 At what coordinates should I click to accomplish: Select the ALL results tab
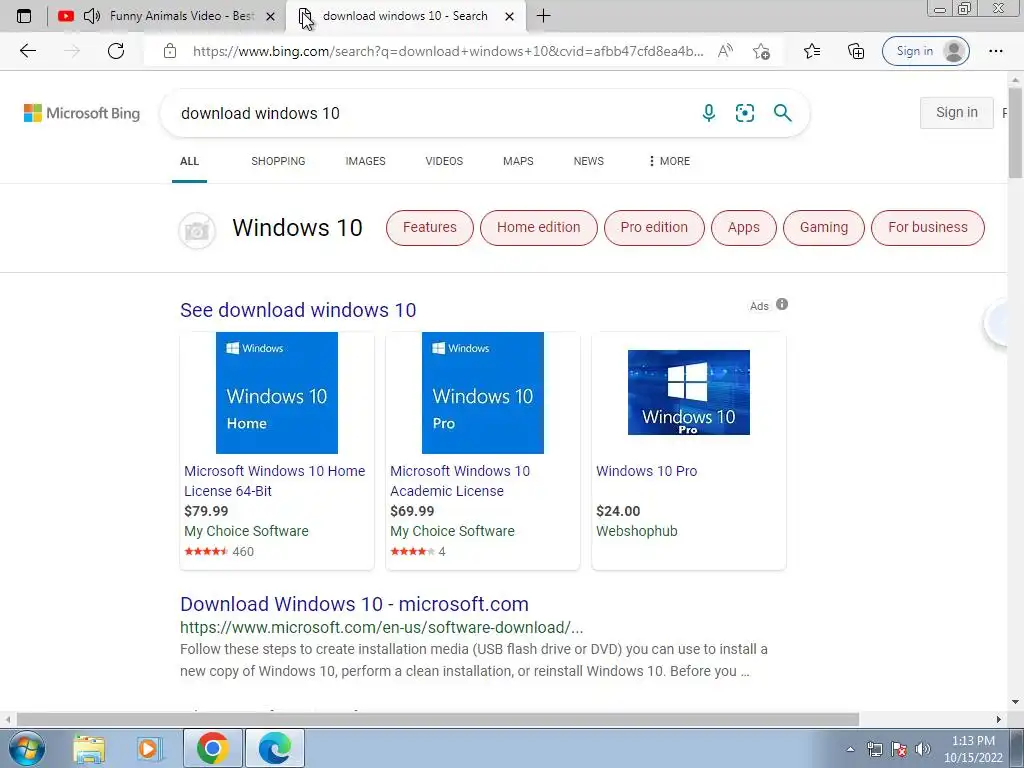pyautogui.click(x=189, y=161)
